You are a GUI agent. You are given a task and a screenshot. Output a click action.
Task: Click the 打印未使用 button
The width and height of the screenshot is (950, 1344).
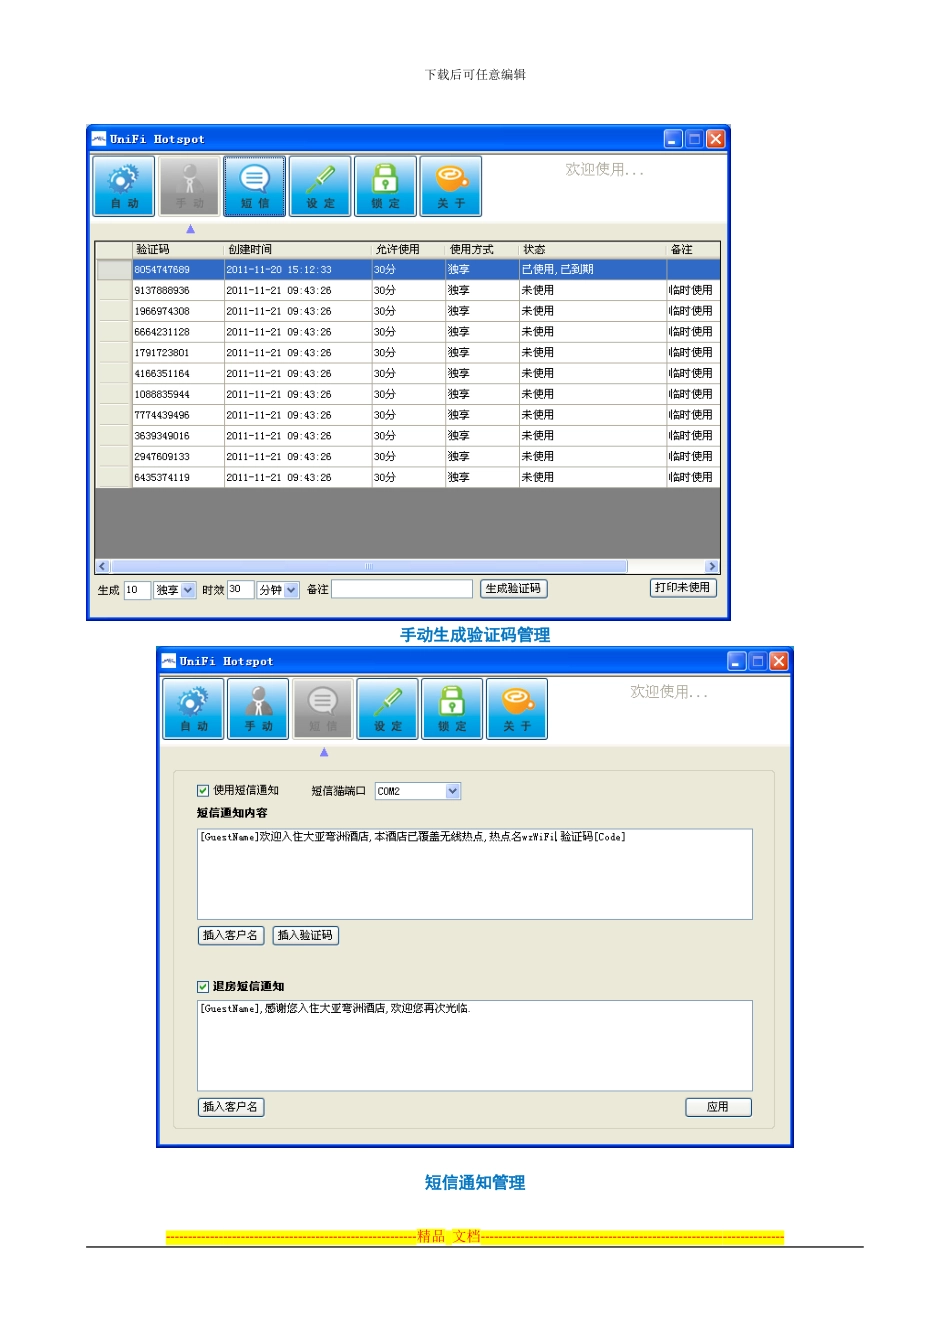tap(683, 588)
